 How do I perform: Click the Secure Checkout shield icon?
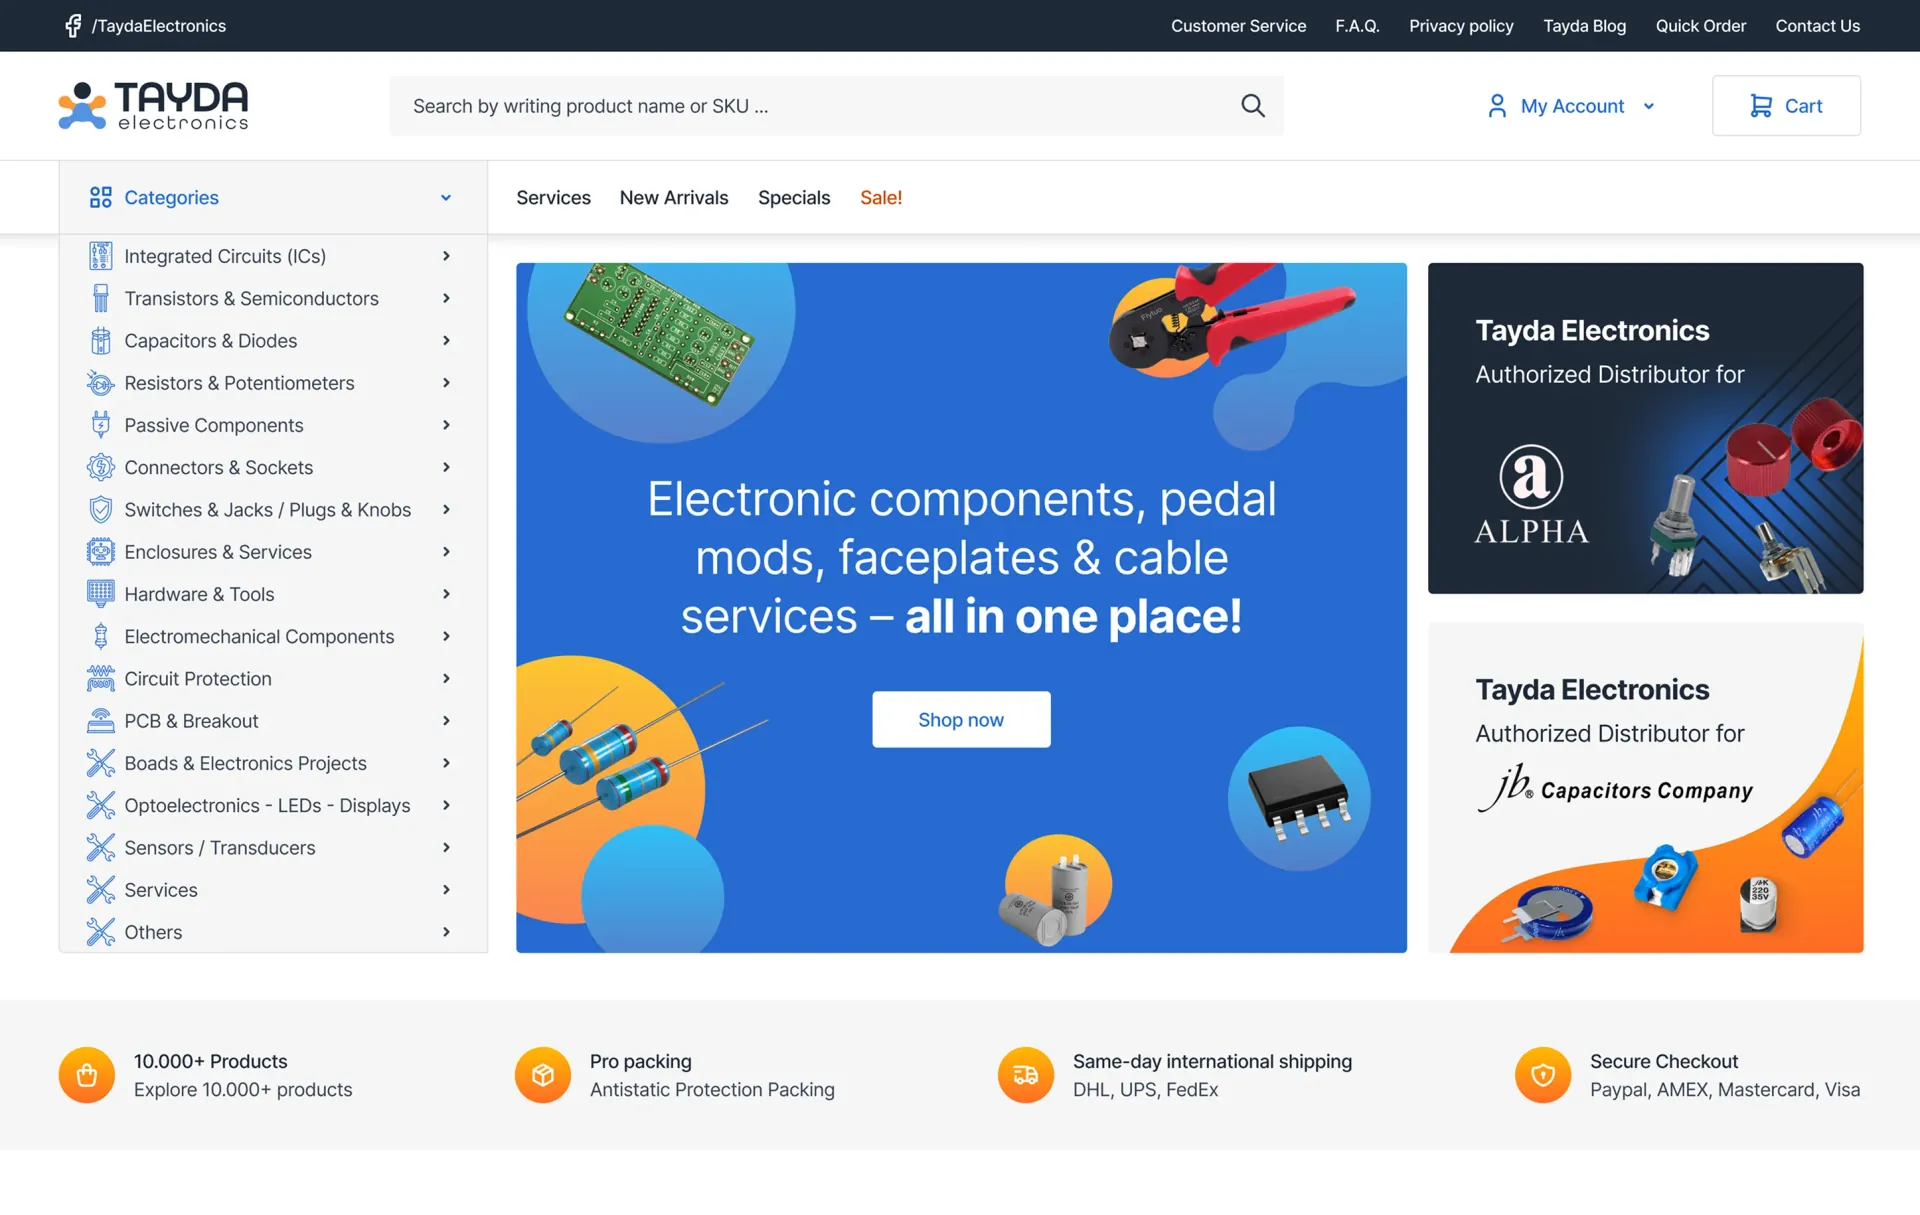click(x=1543, y=1075)
